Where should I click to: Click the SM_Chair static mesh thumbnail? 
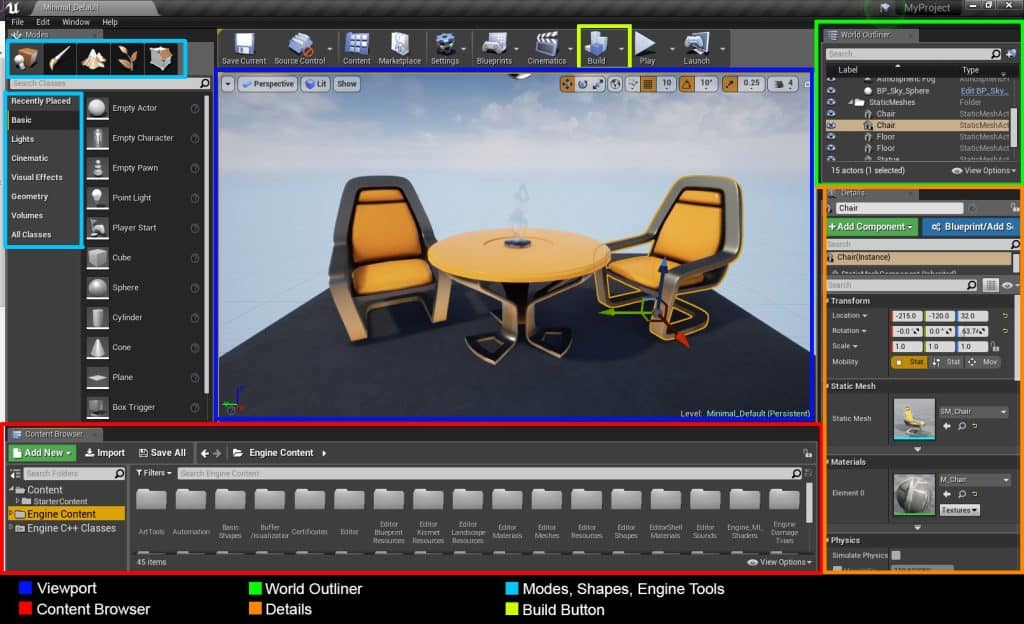click(x=914, y=419)
